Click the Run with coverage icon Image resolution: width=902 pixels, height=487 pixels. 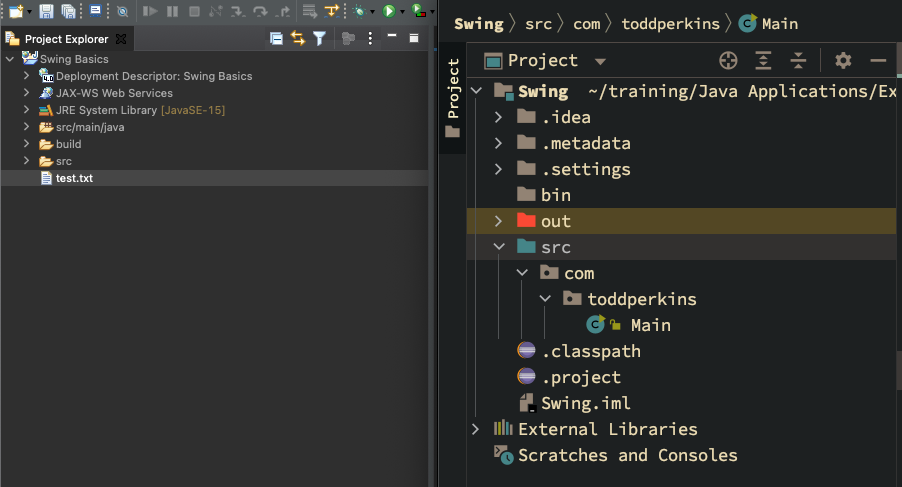tap(419, 11)
